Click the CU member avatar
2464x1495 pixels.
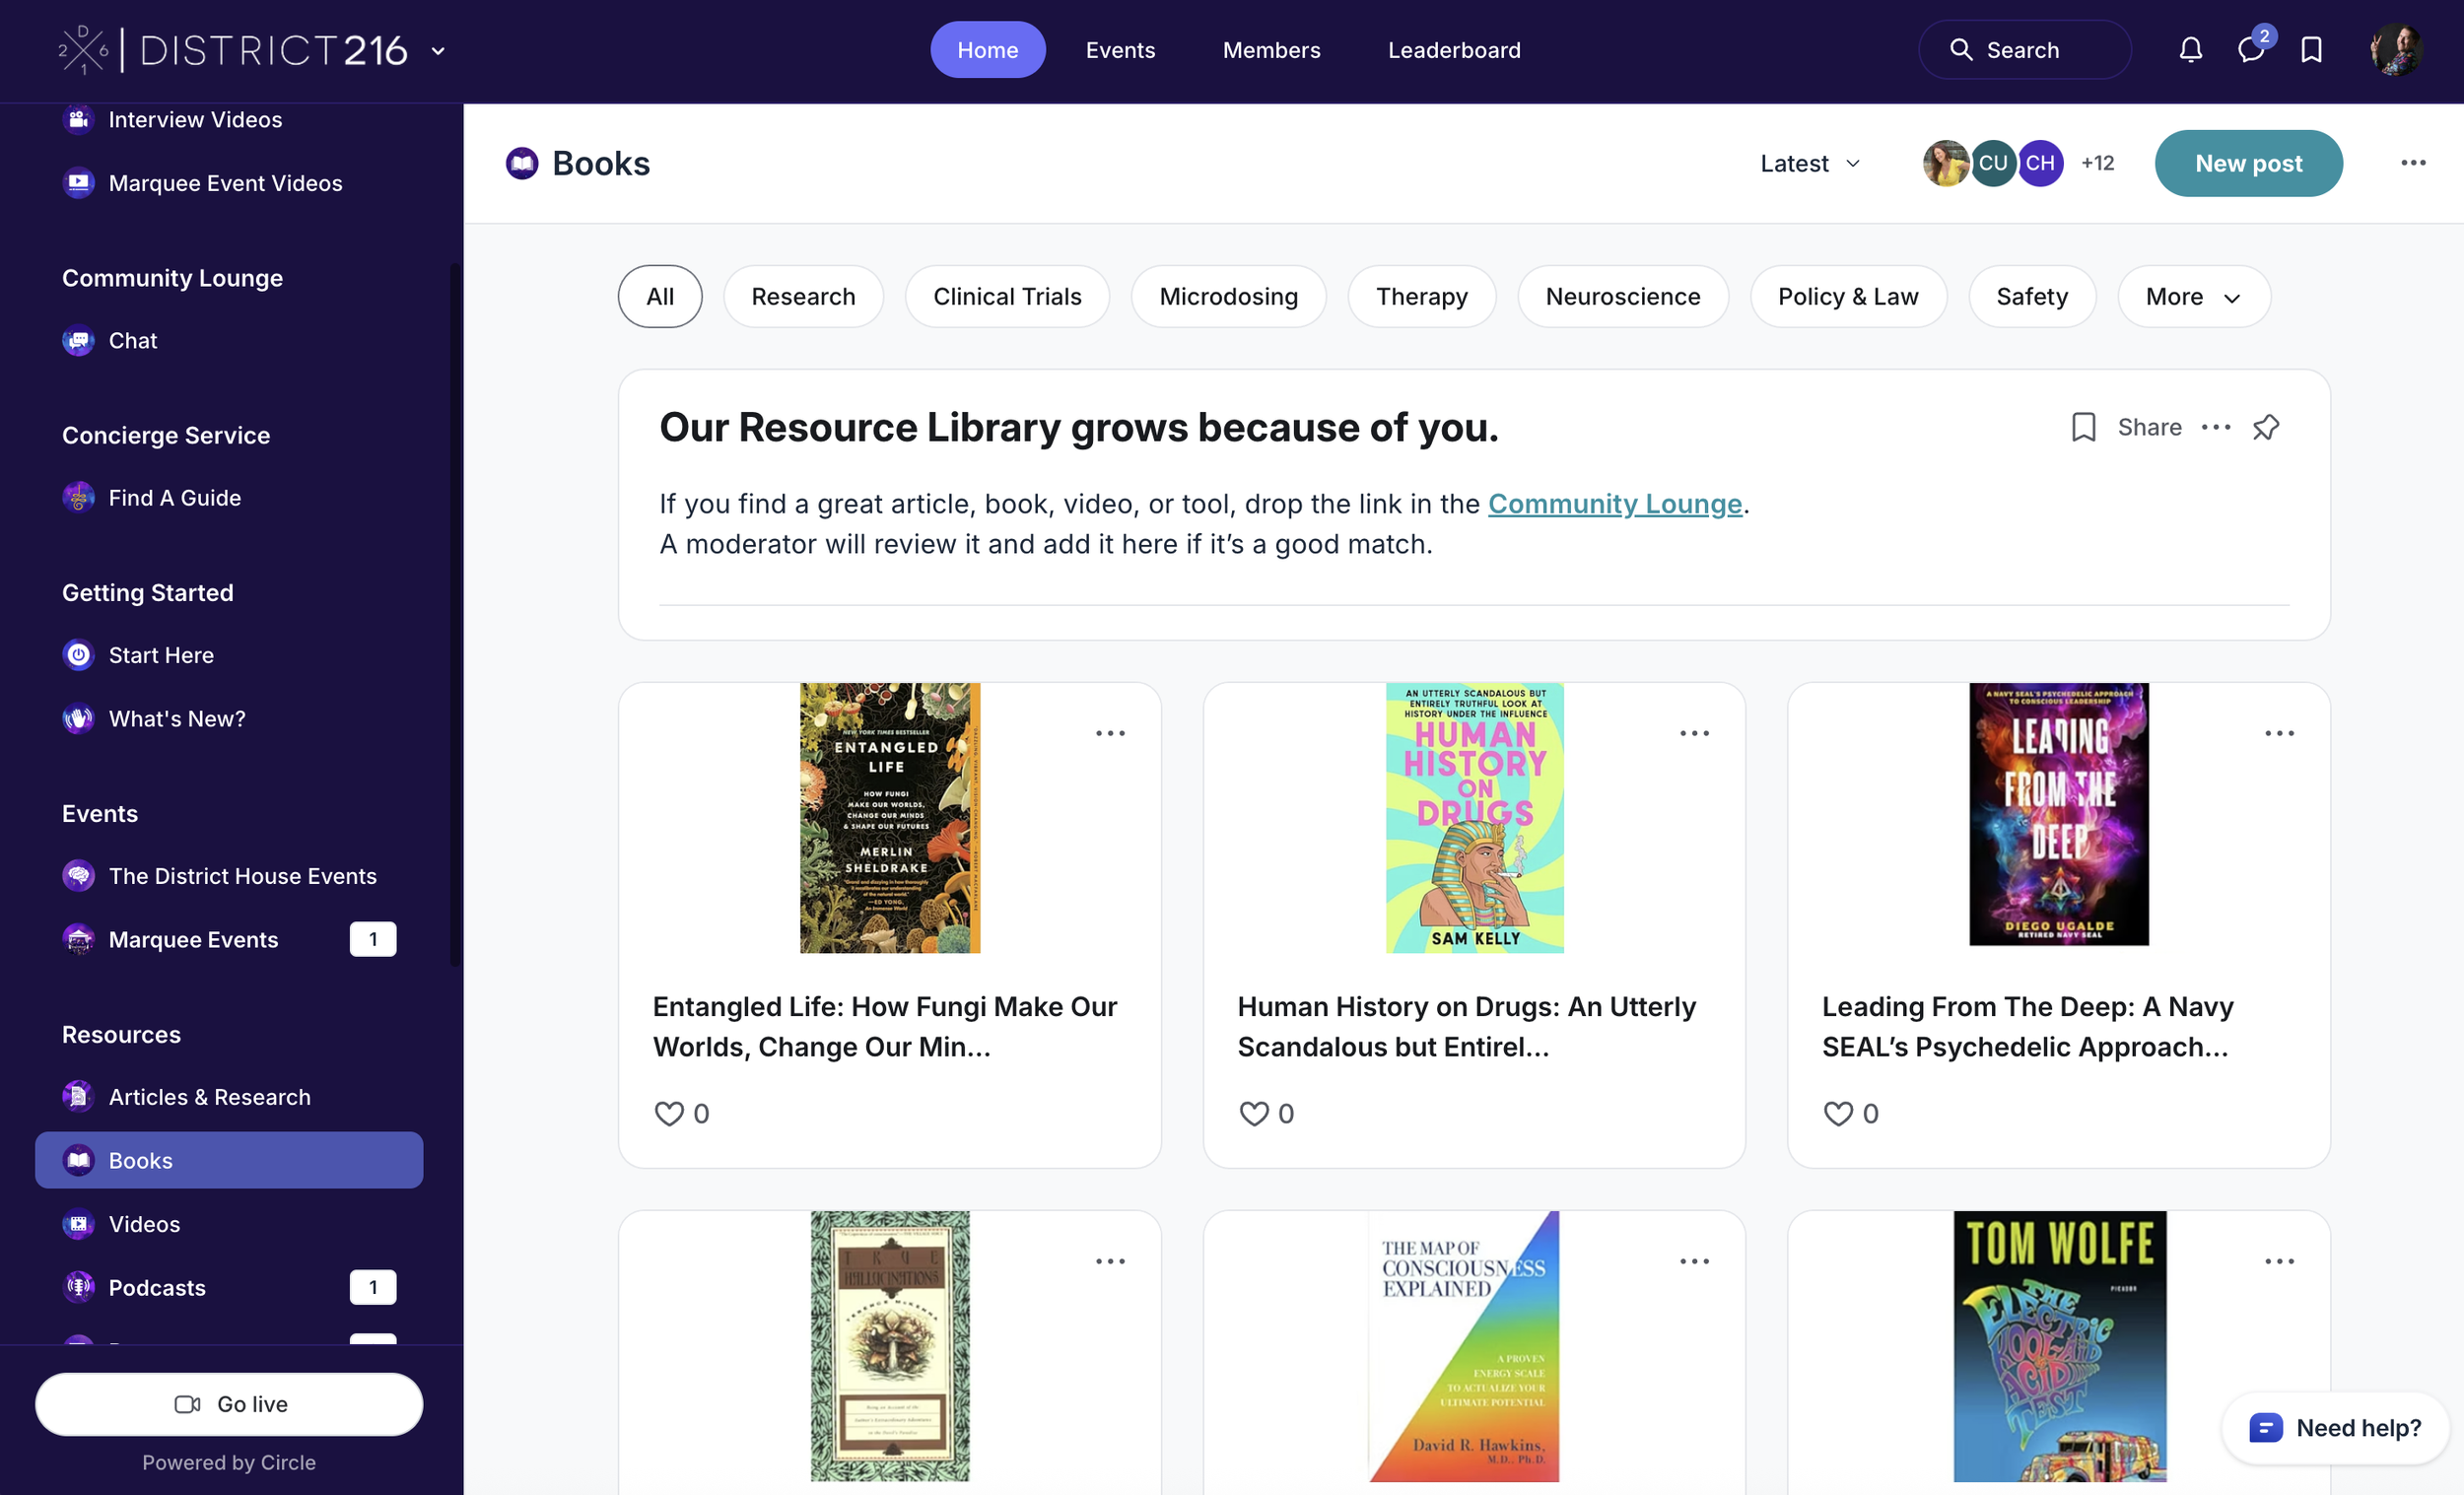1993,163
